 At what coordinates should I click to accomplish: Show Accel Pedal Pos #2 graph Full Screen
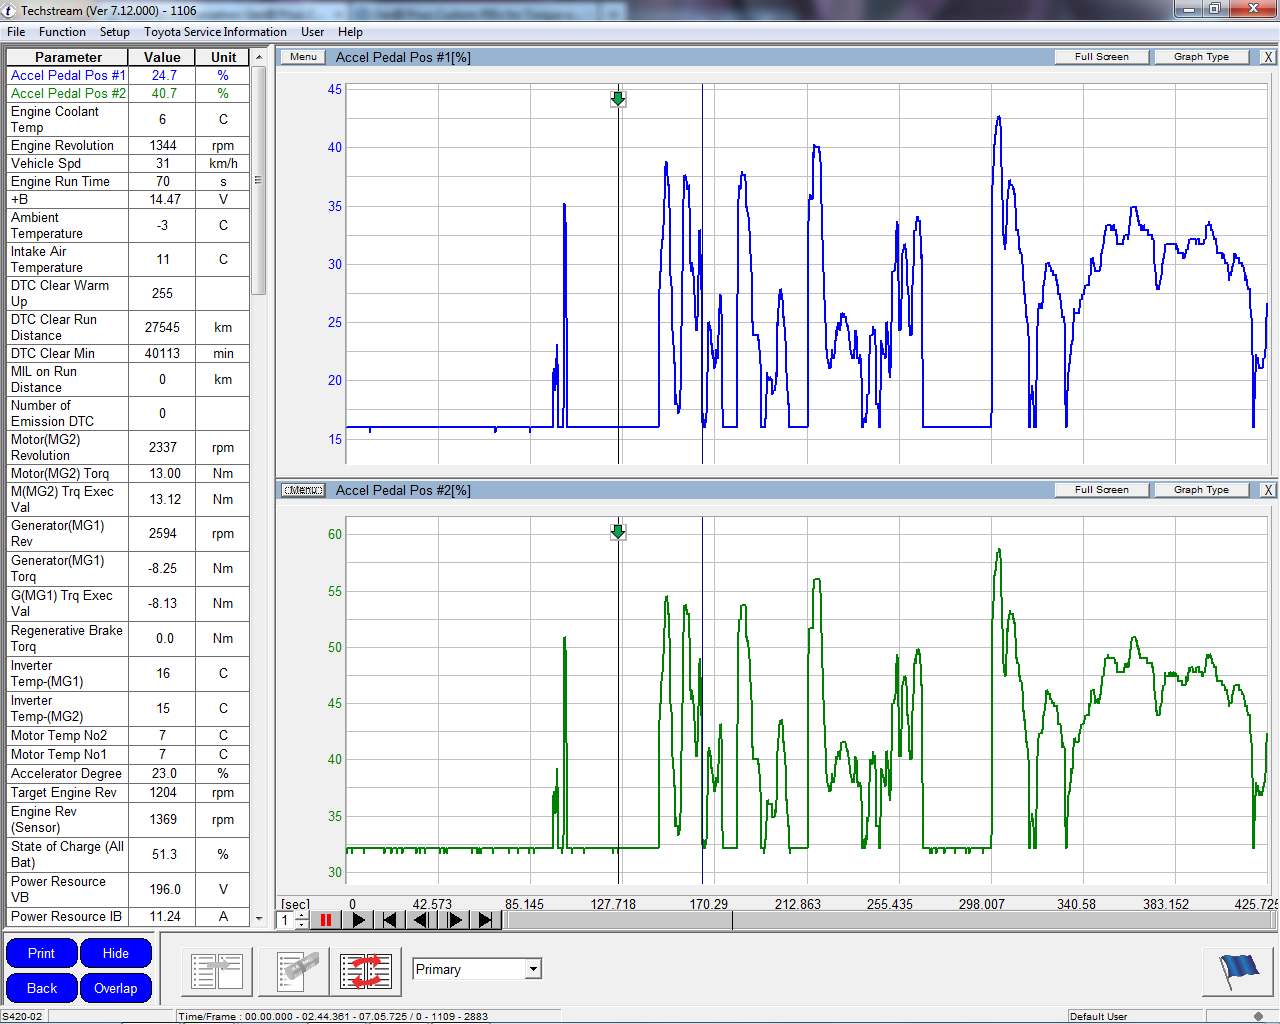point(1101,490)
